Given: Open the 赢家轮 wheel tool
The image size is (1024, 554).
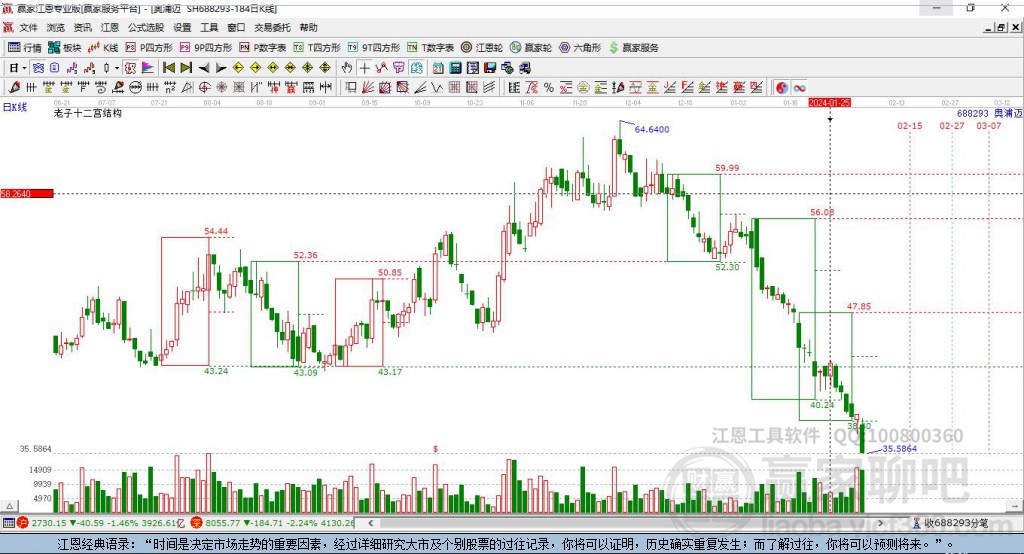Looking at the screenshot, I should coord(531,48).
